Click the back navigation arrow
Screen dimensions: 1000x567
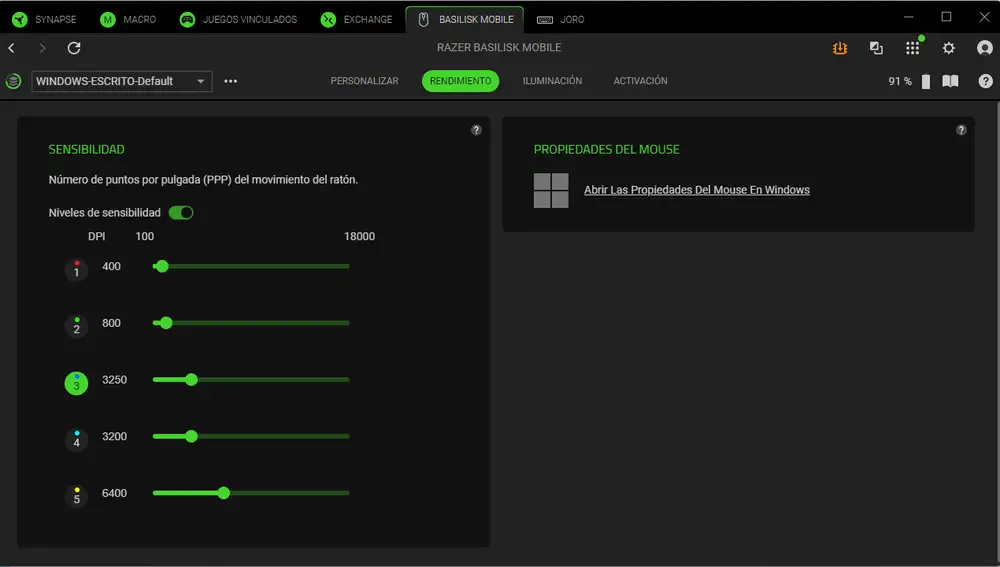coord(11,48)
